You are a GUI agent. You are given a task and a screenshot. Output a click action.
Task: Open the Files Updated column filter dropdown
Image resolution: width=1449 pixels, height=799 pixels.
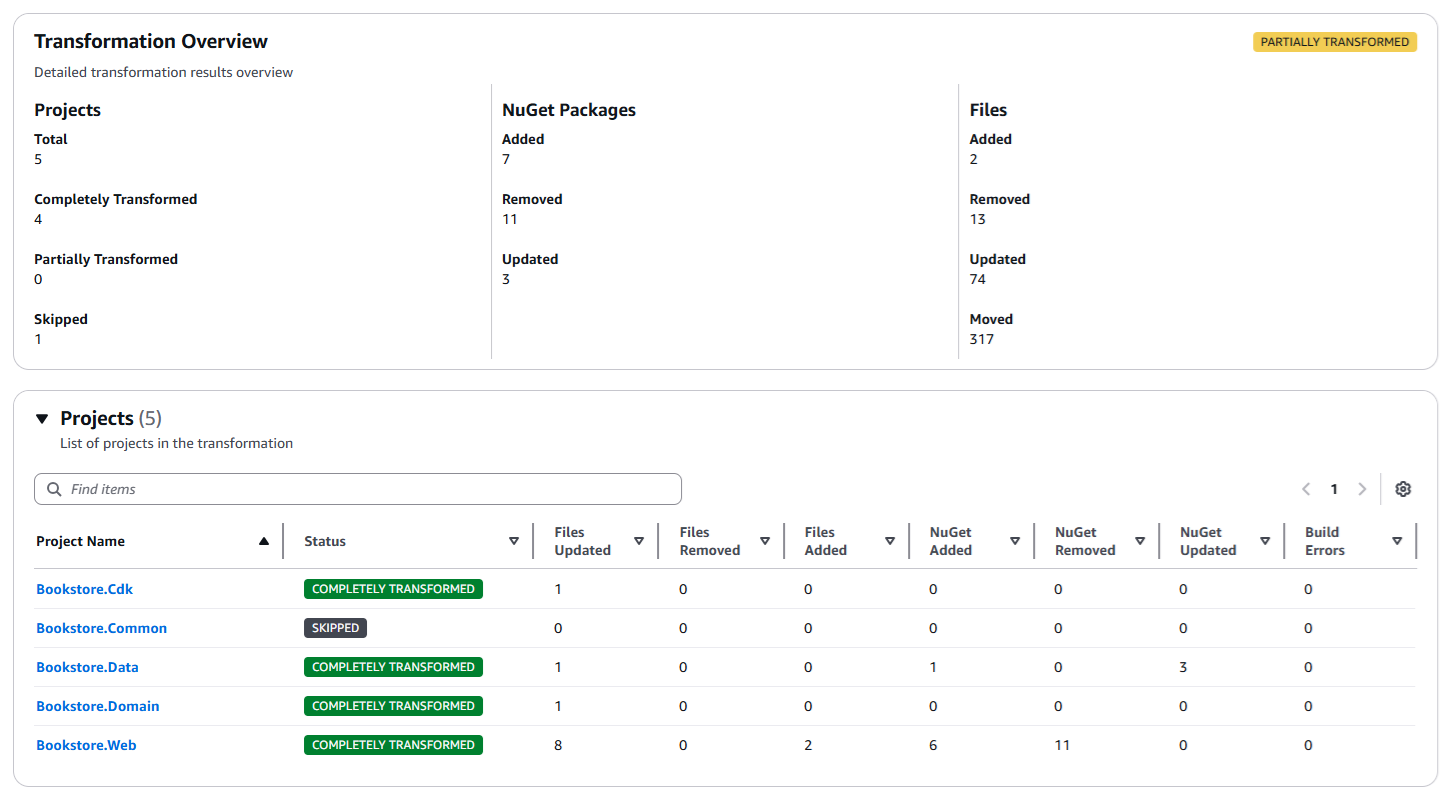(639, 540)
